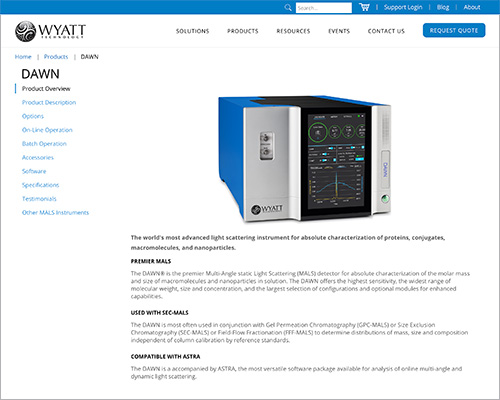Open Accessories sidebar link
The width and height of the screenshot is (500, 400).
pos(38,157)
